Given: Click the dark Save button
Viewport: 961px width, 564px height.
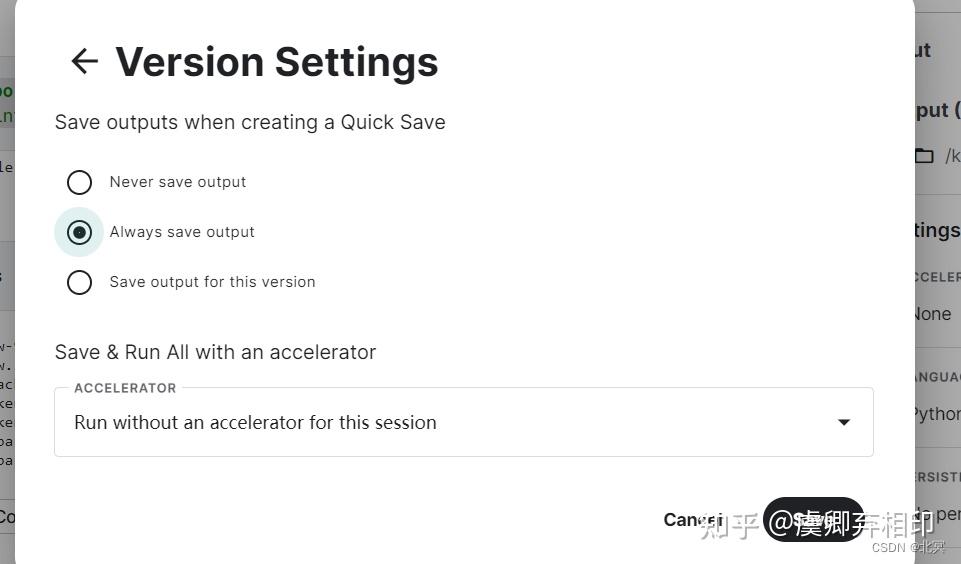Looking at the screenshot, I should [812, 519].
